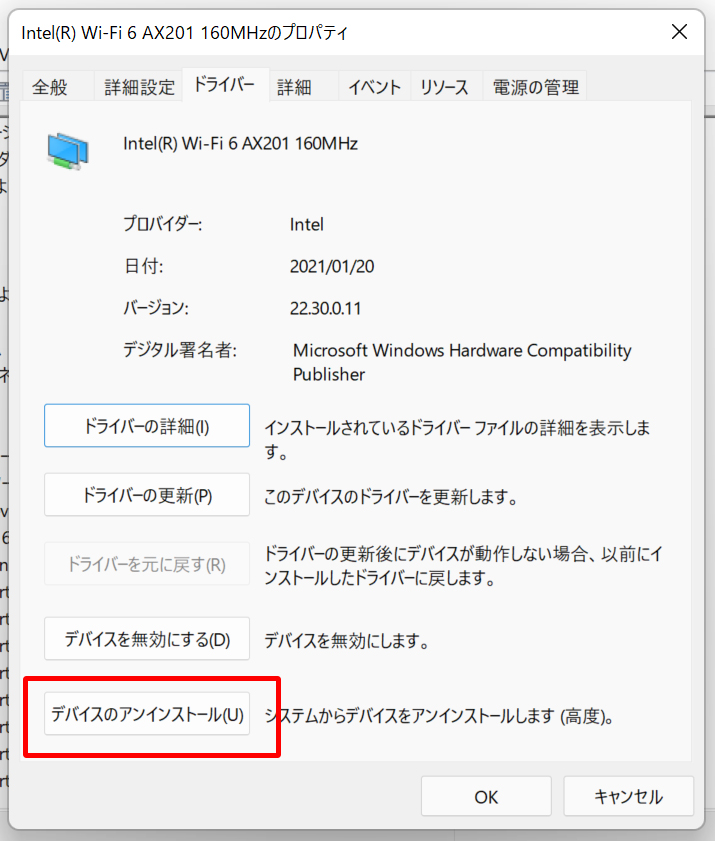Click the date value 2021/01/20
This screenshot has height=841, width=715.
pyautogui.click(x=332, y=267)
